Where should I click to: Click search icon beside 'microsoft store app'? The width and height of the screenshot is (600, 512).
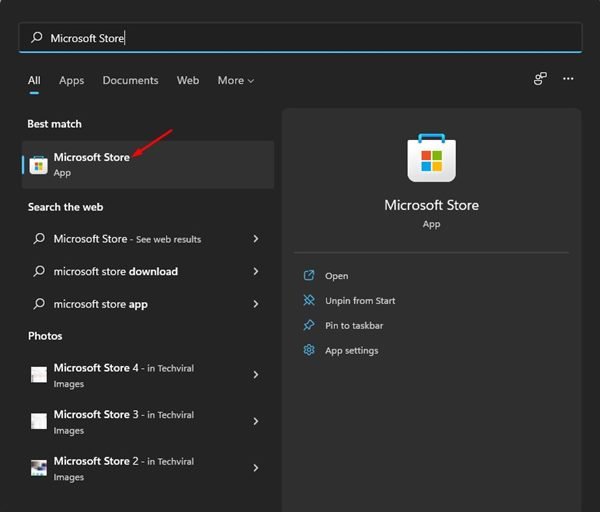pos(39,304)
